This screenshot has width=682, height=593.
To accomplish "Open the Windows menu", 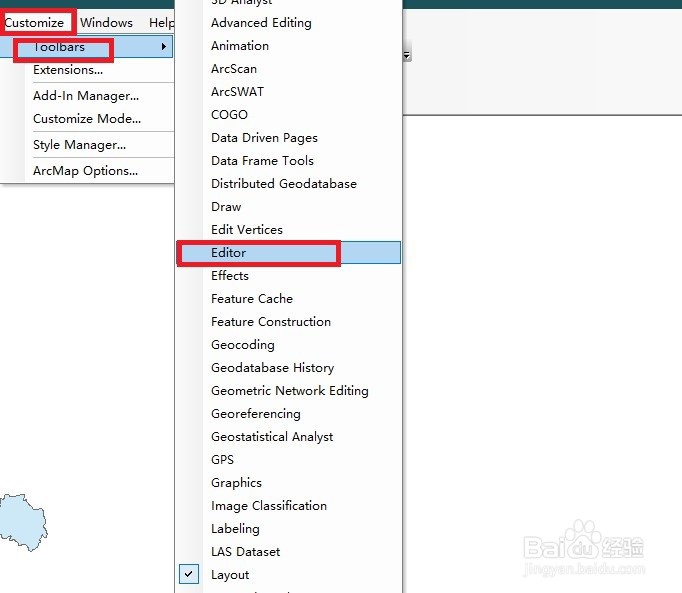I will [106, 22].
